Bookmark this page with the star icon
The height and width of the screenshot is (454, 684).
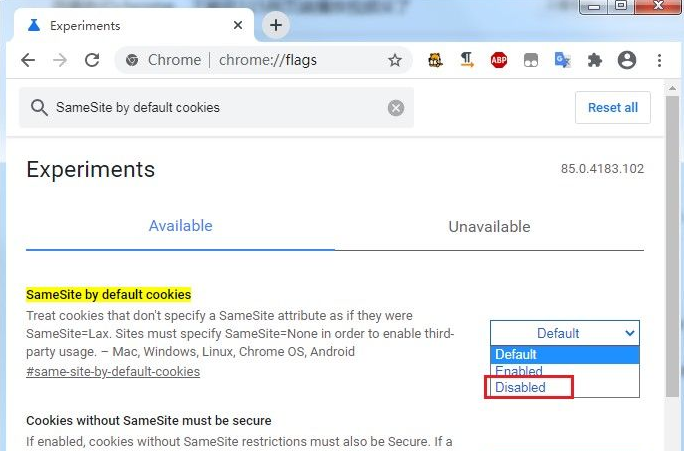click(395, 60)
